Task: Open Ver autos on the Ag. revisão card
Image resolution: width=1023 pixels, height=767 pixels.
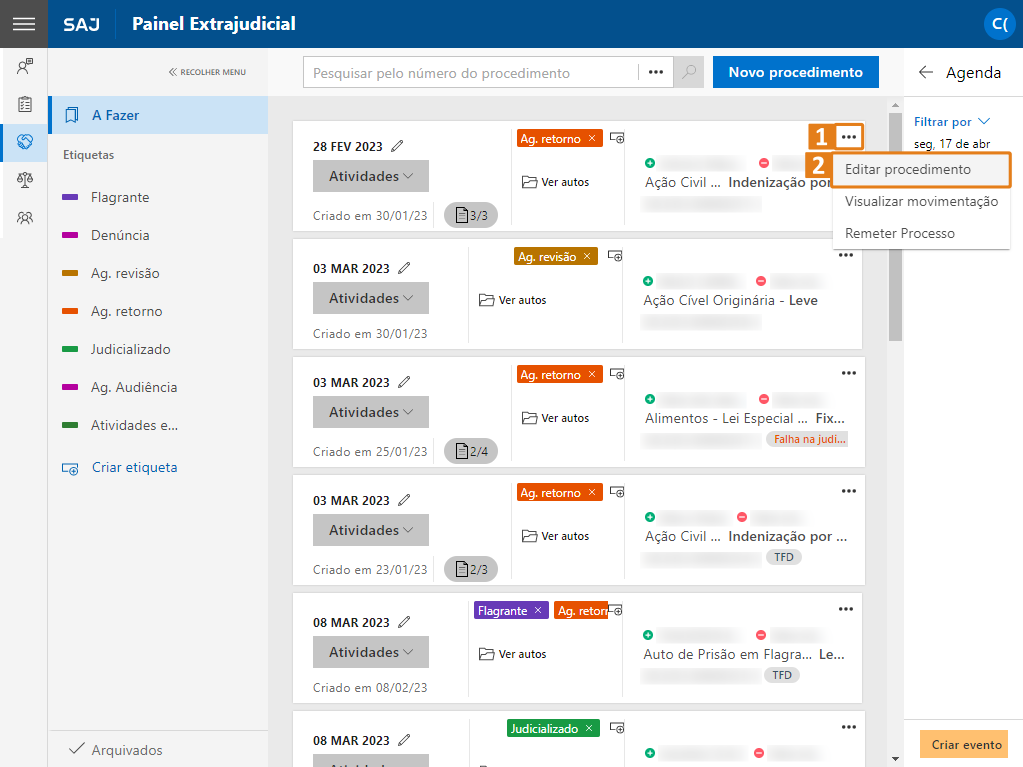Action: point(513,300)
